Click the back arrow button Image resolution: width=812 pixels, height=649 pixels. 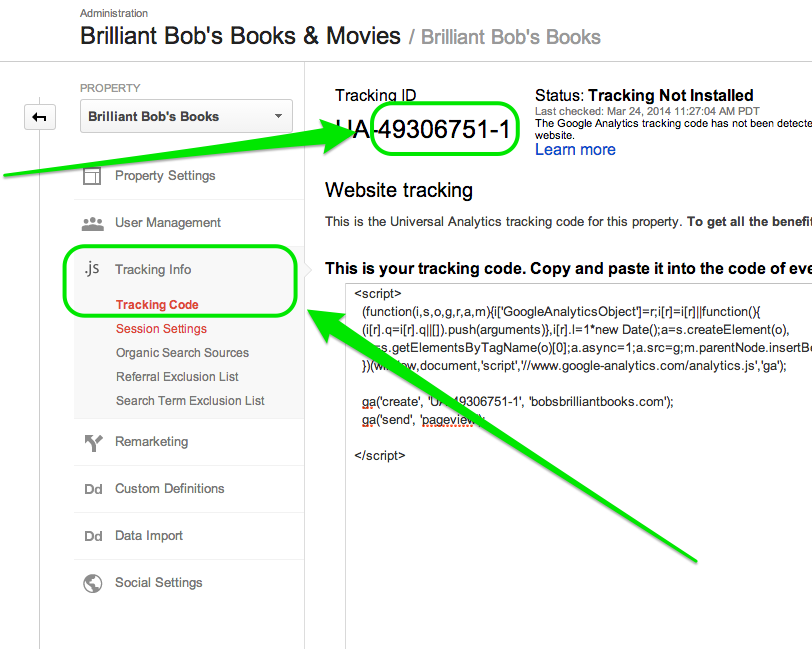pyautogui.click(x=40, y=117)
